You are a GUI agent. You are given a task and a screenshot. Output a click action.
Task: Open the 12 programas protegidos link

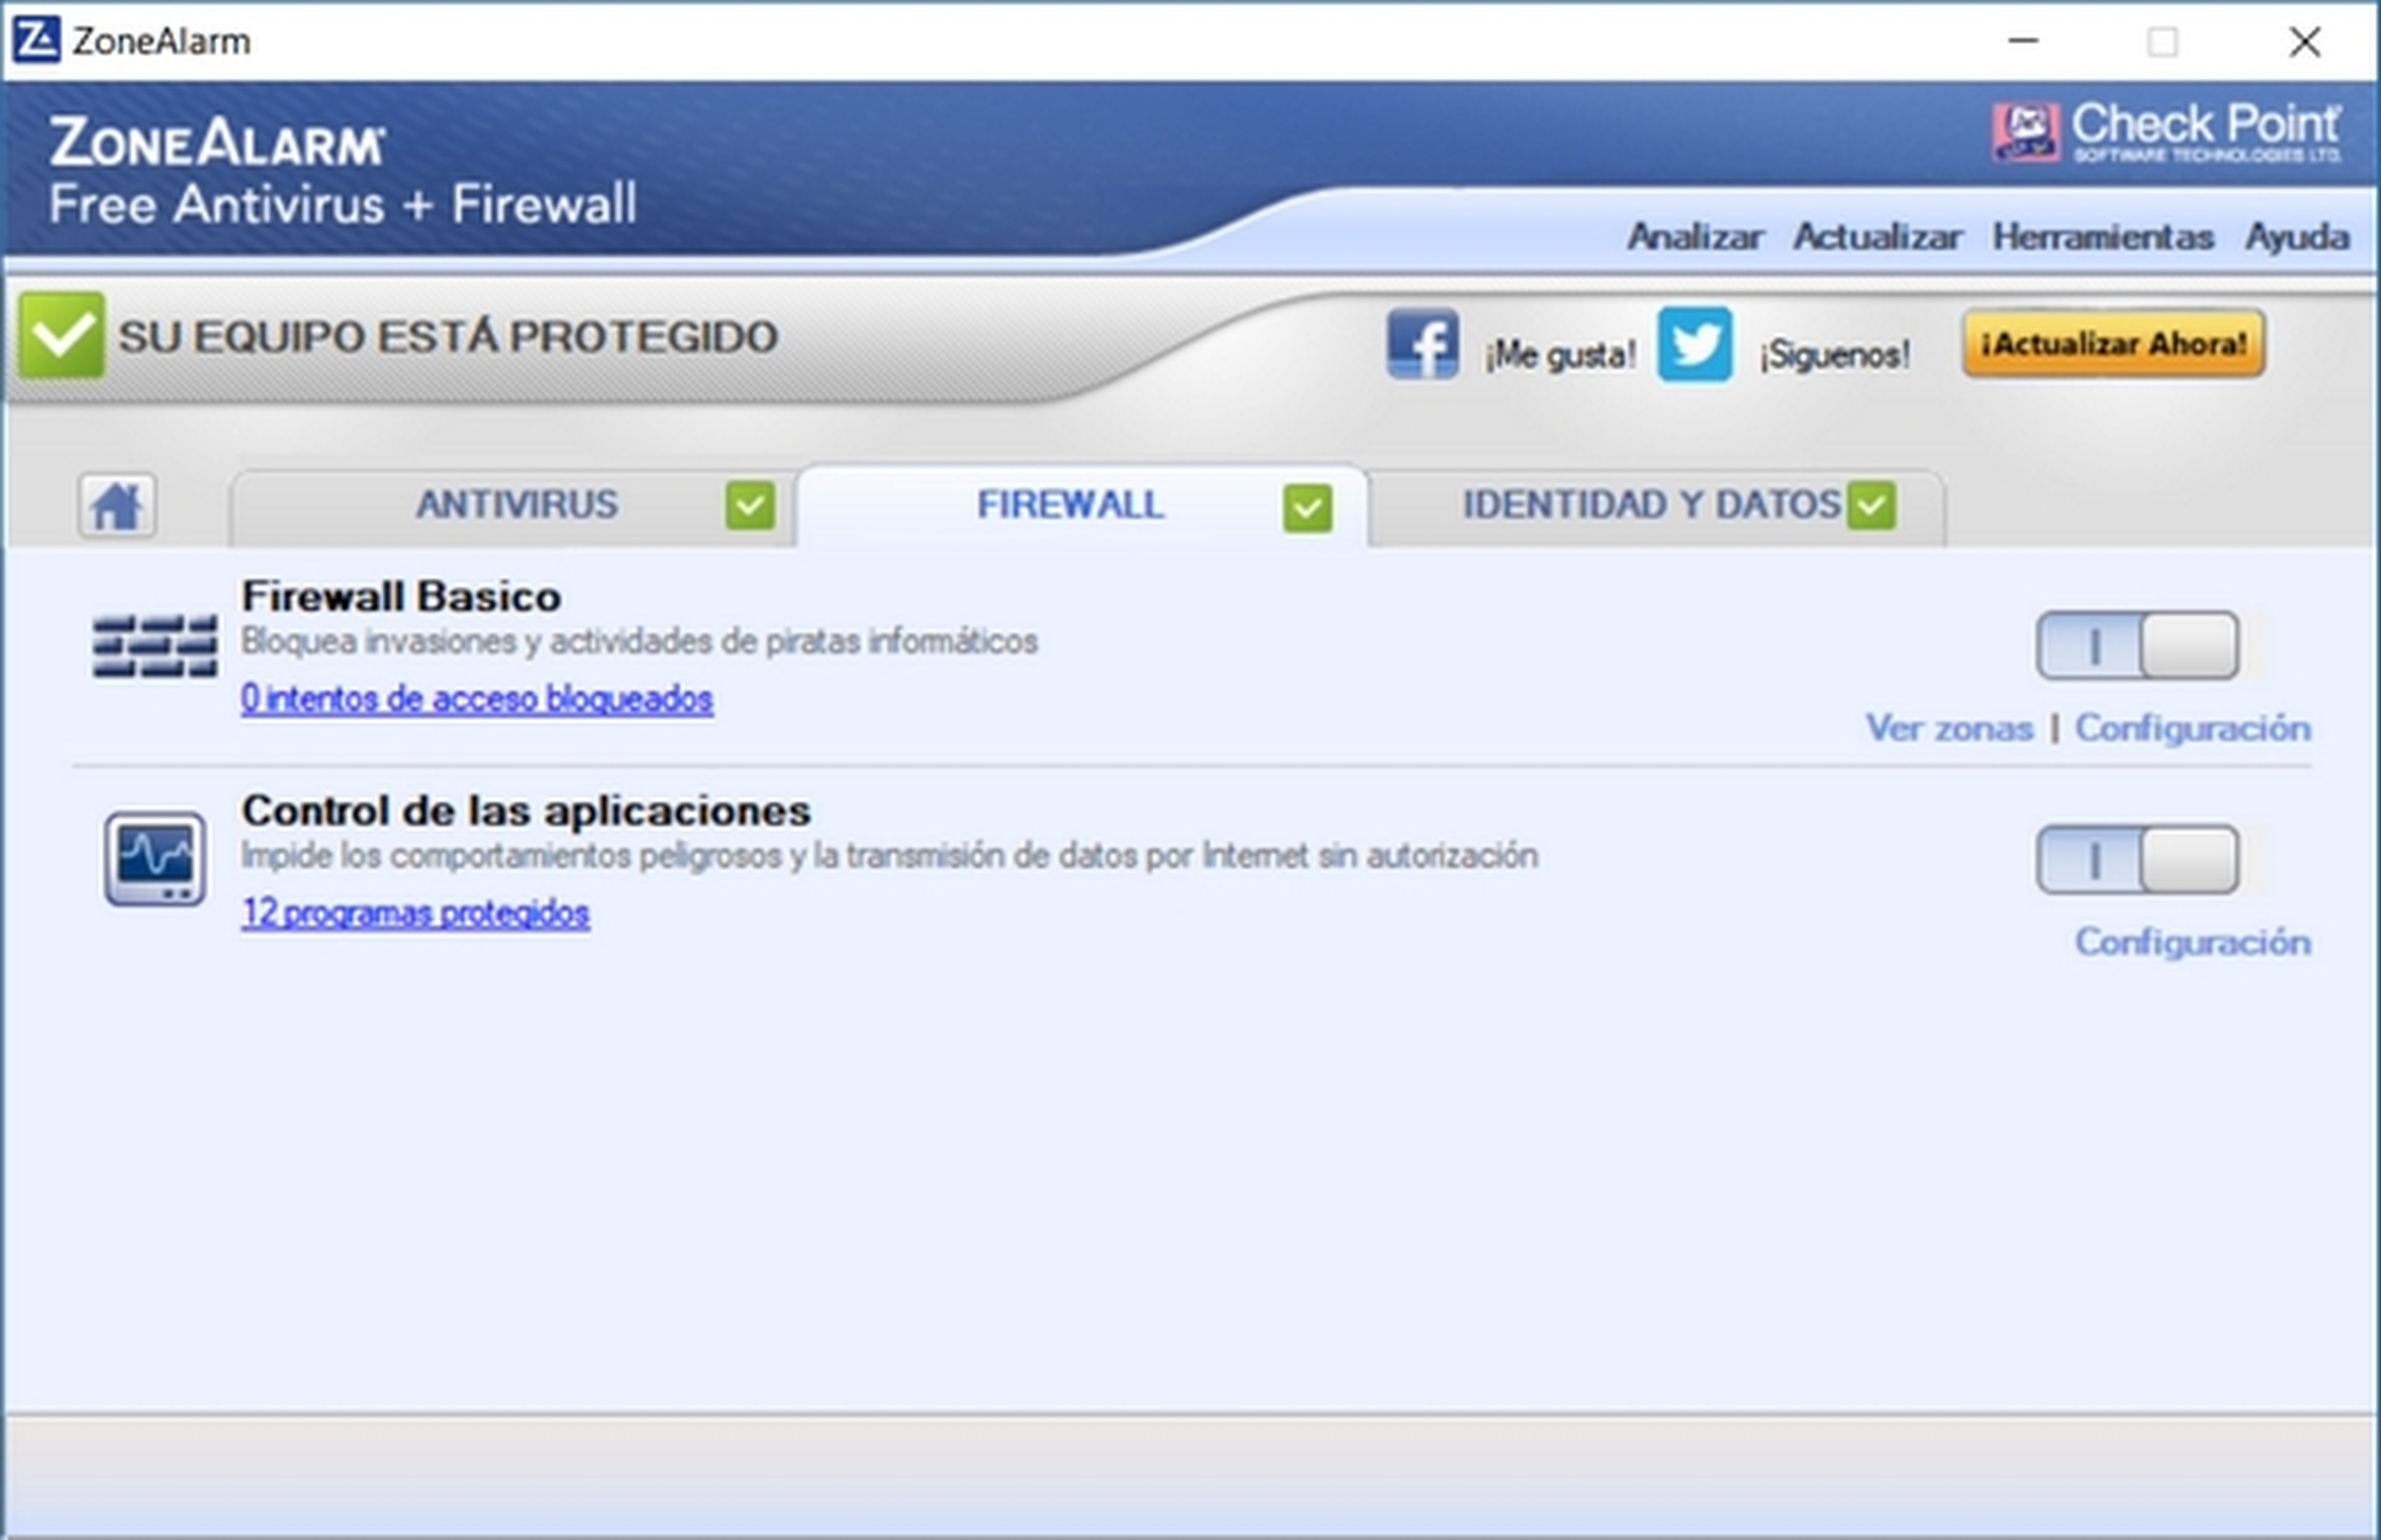pos(415,912)
